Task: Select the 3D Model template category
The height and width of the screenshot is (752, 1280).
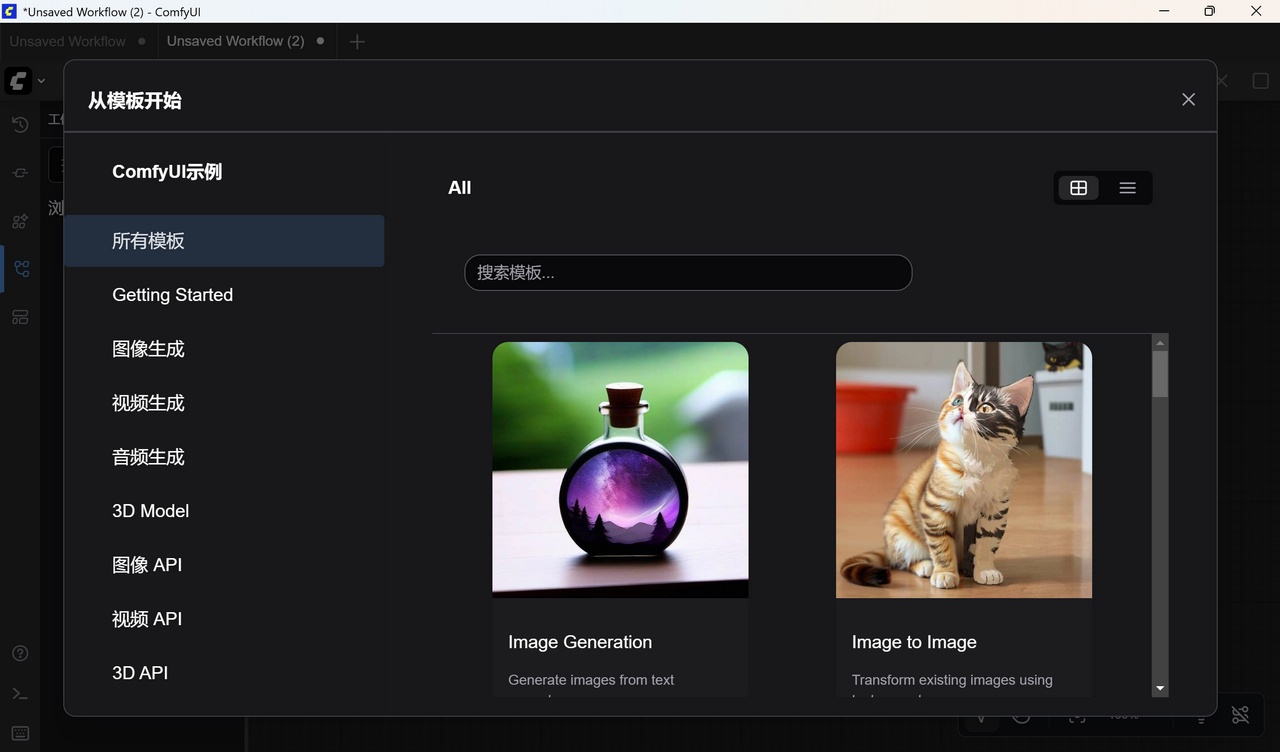Action: (150, 510)
